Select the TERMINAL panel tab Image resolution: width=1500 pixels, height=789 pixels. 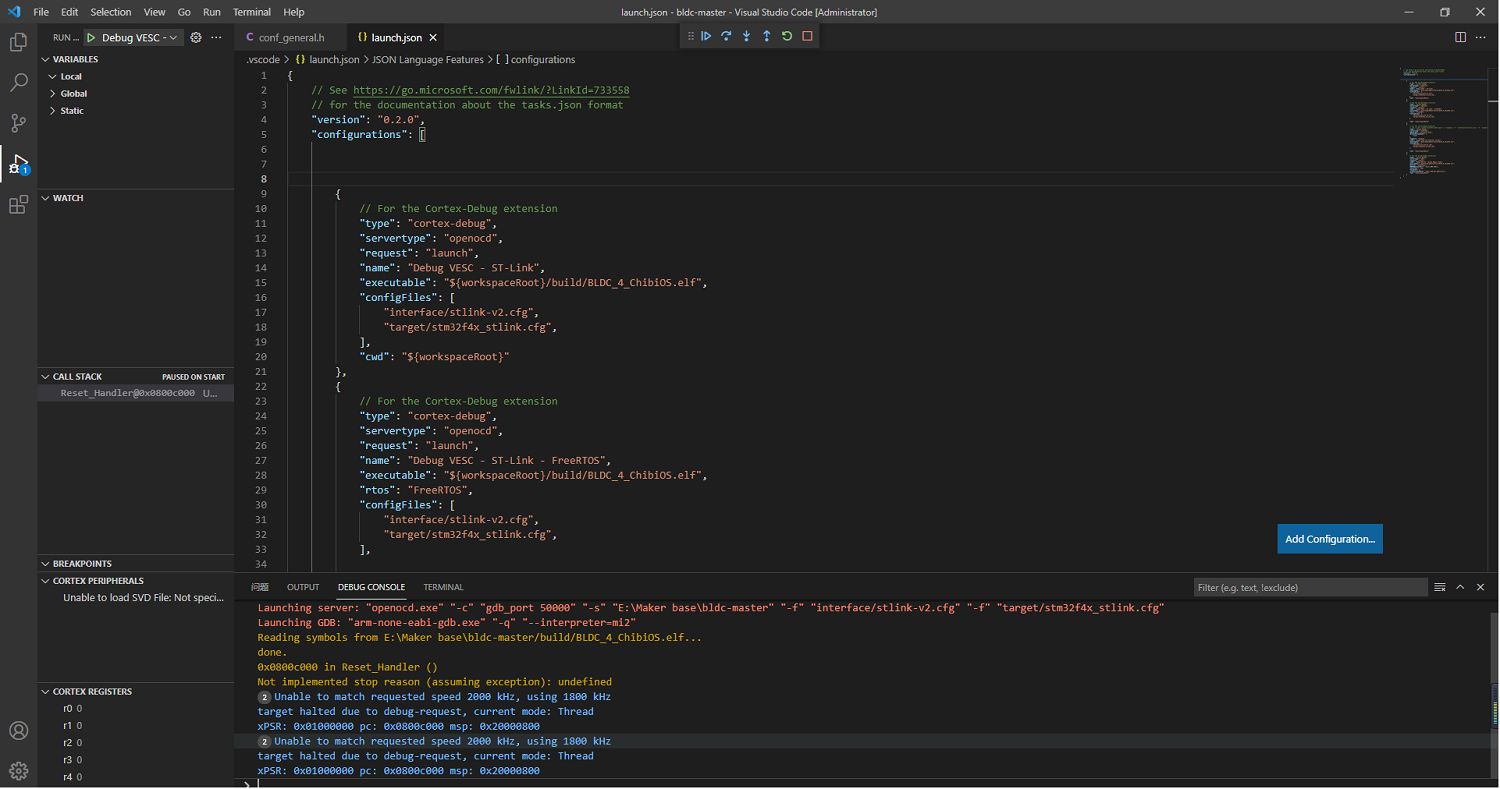(443, 587)
